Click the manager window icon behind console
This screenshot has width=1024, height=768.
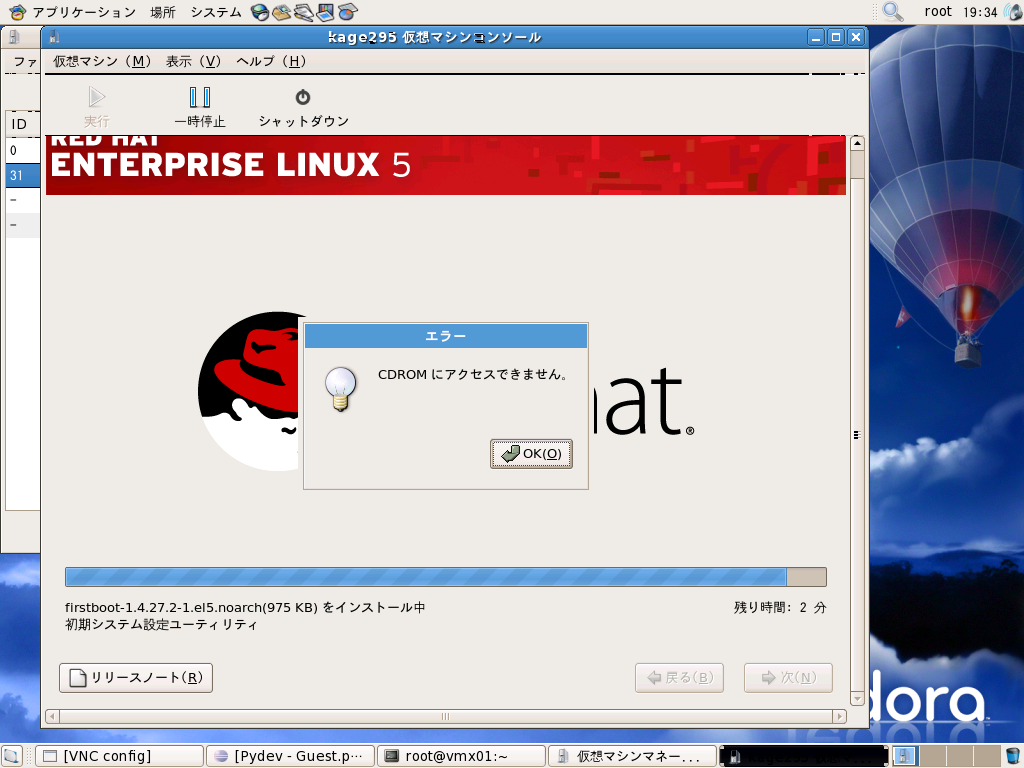(14, 37)
